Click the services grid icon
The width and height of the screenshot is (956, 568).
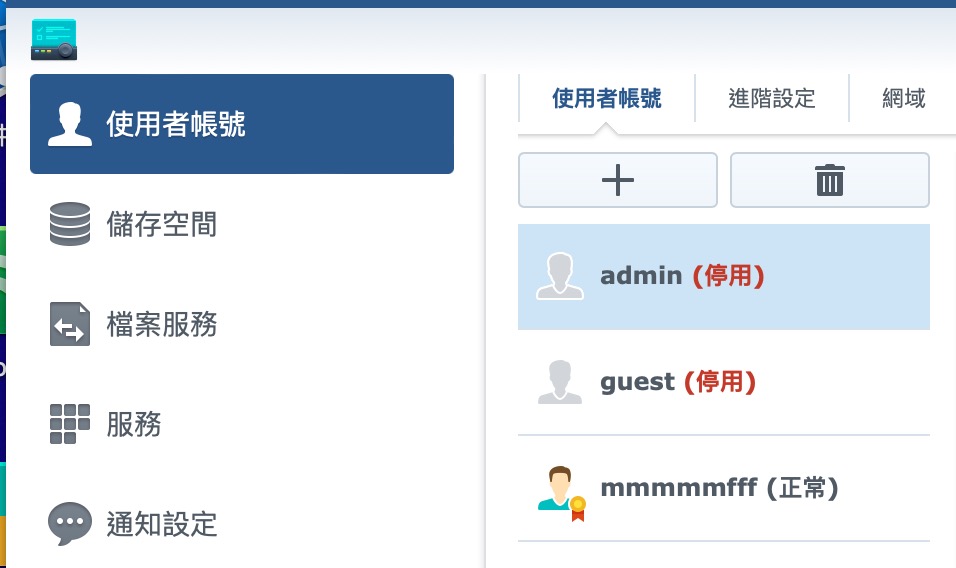coord(70,424)
